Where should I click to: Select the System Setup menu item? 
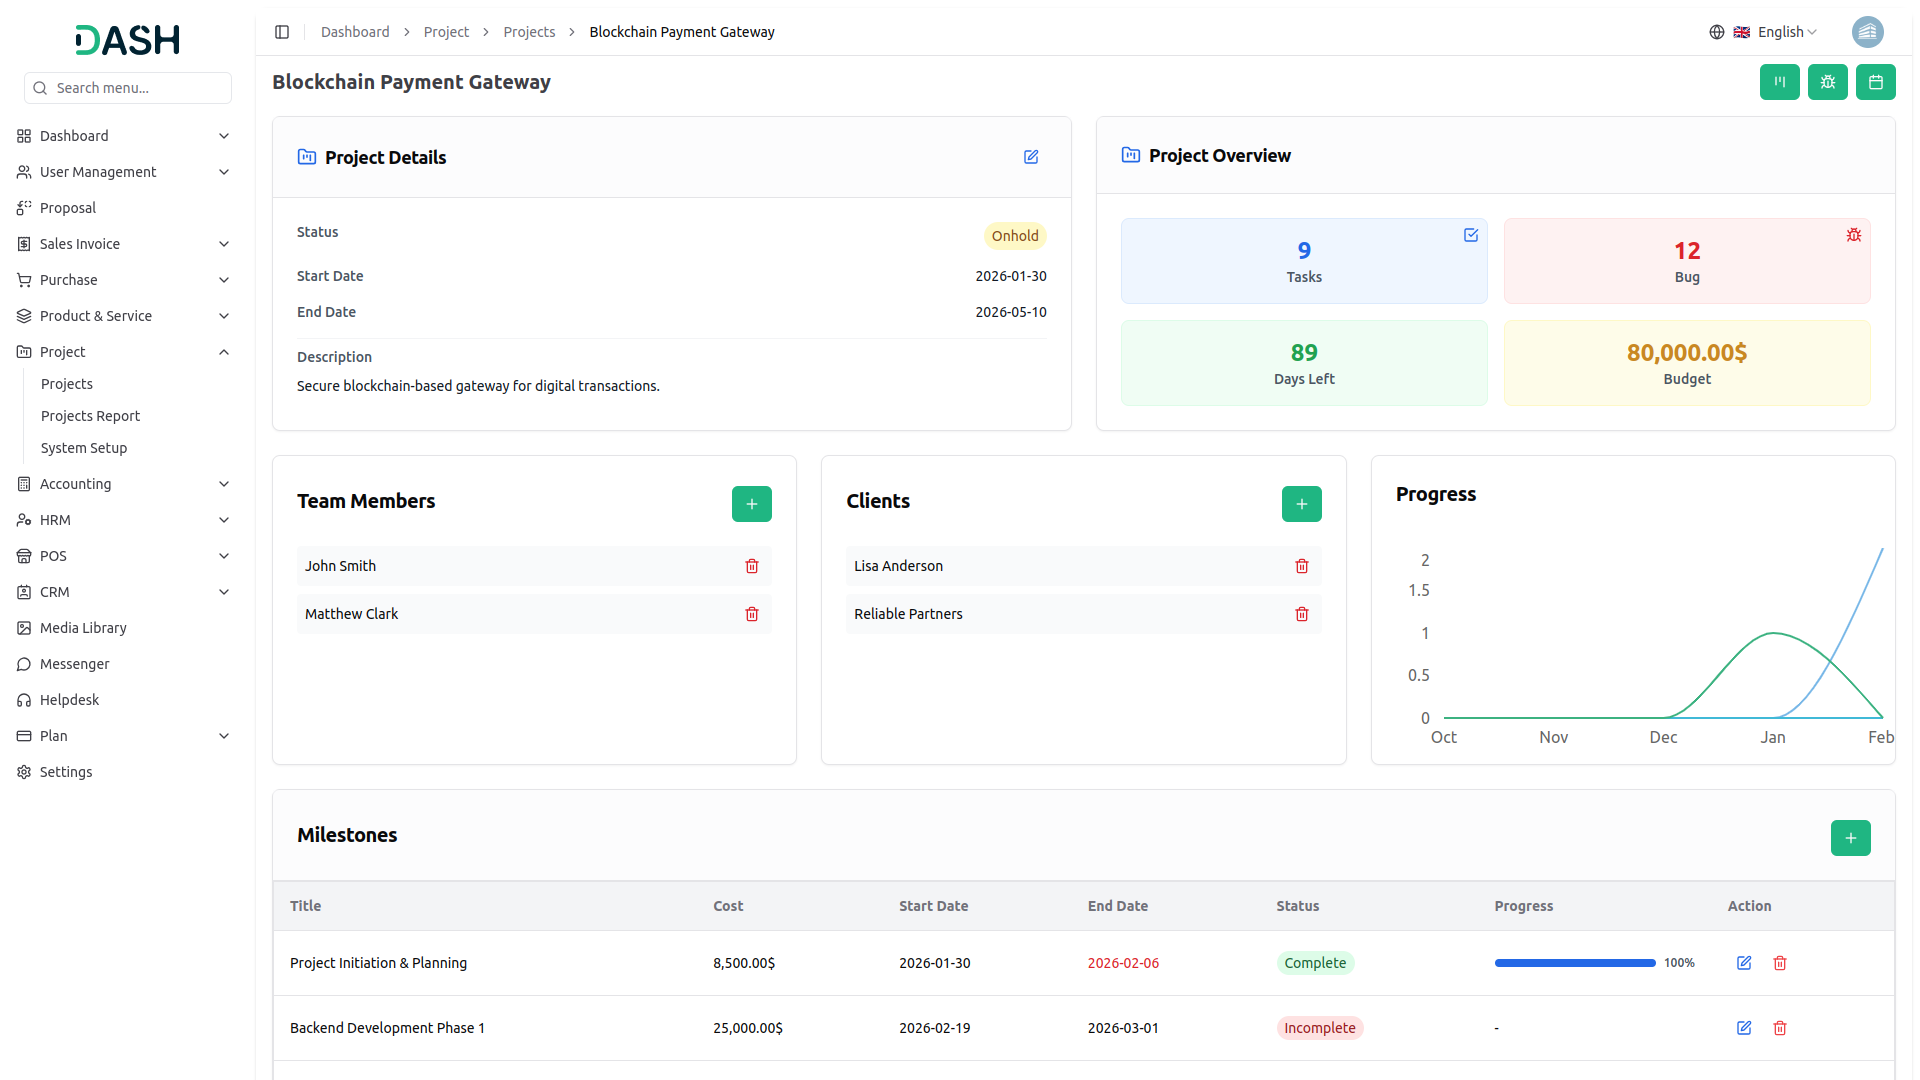click(84, 448)
